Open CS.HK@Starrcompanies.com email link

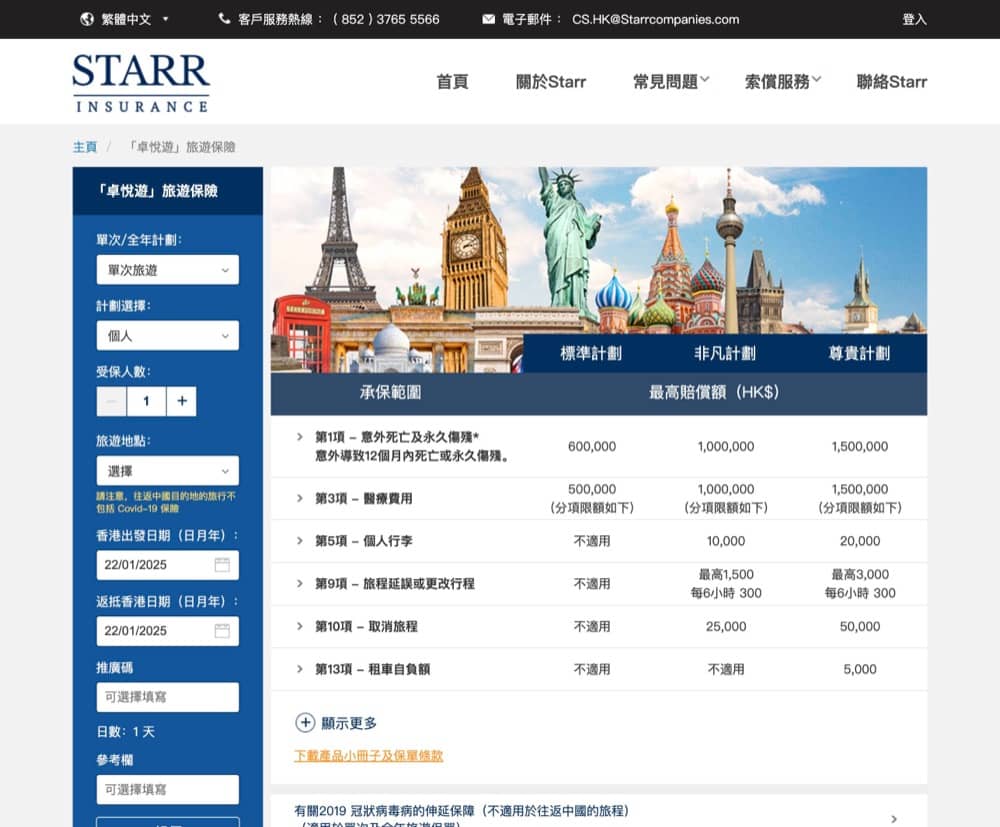pyautogui.click(x=656, y=19)
